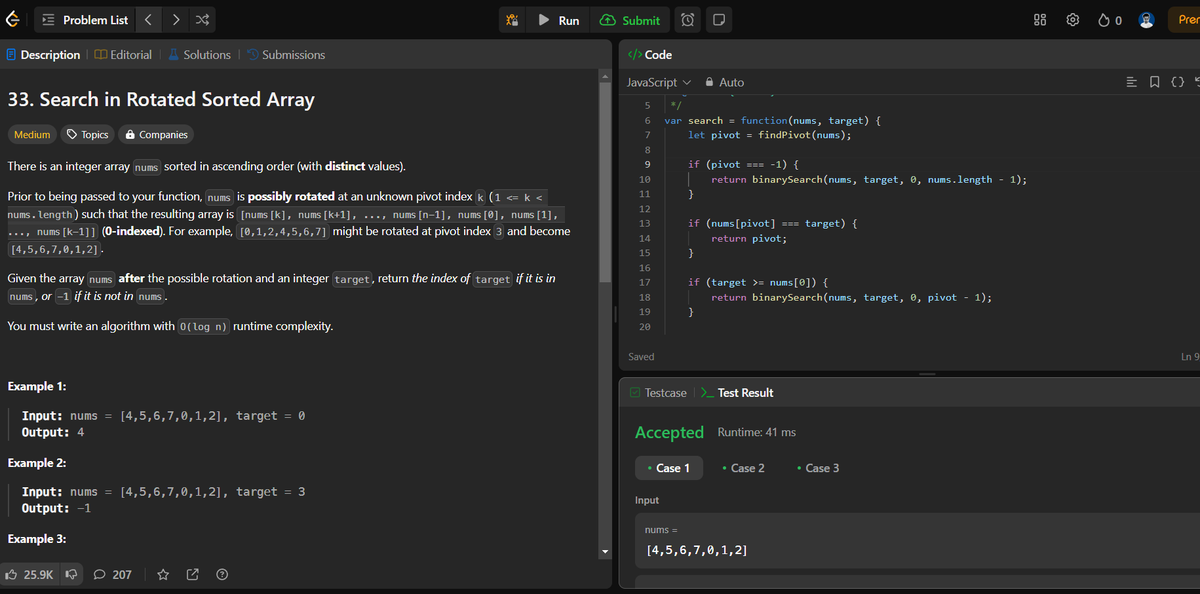Click the 'return pivot;' line
The width and height of the screenshot is (1200, 594).
pyautogui.click(x=749, y=239)
